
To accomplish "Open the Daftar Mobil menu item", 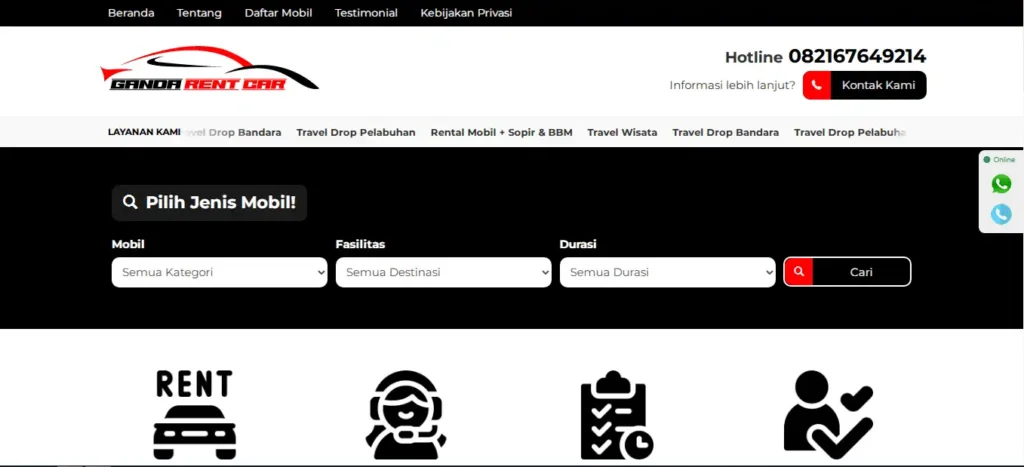I will click(x=278, y=13).
